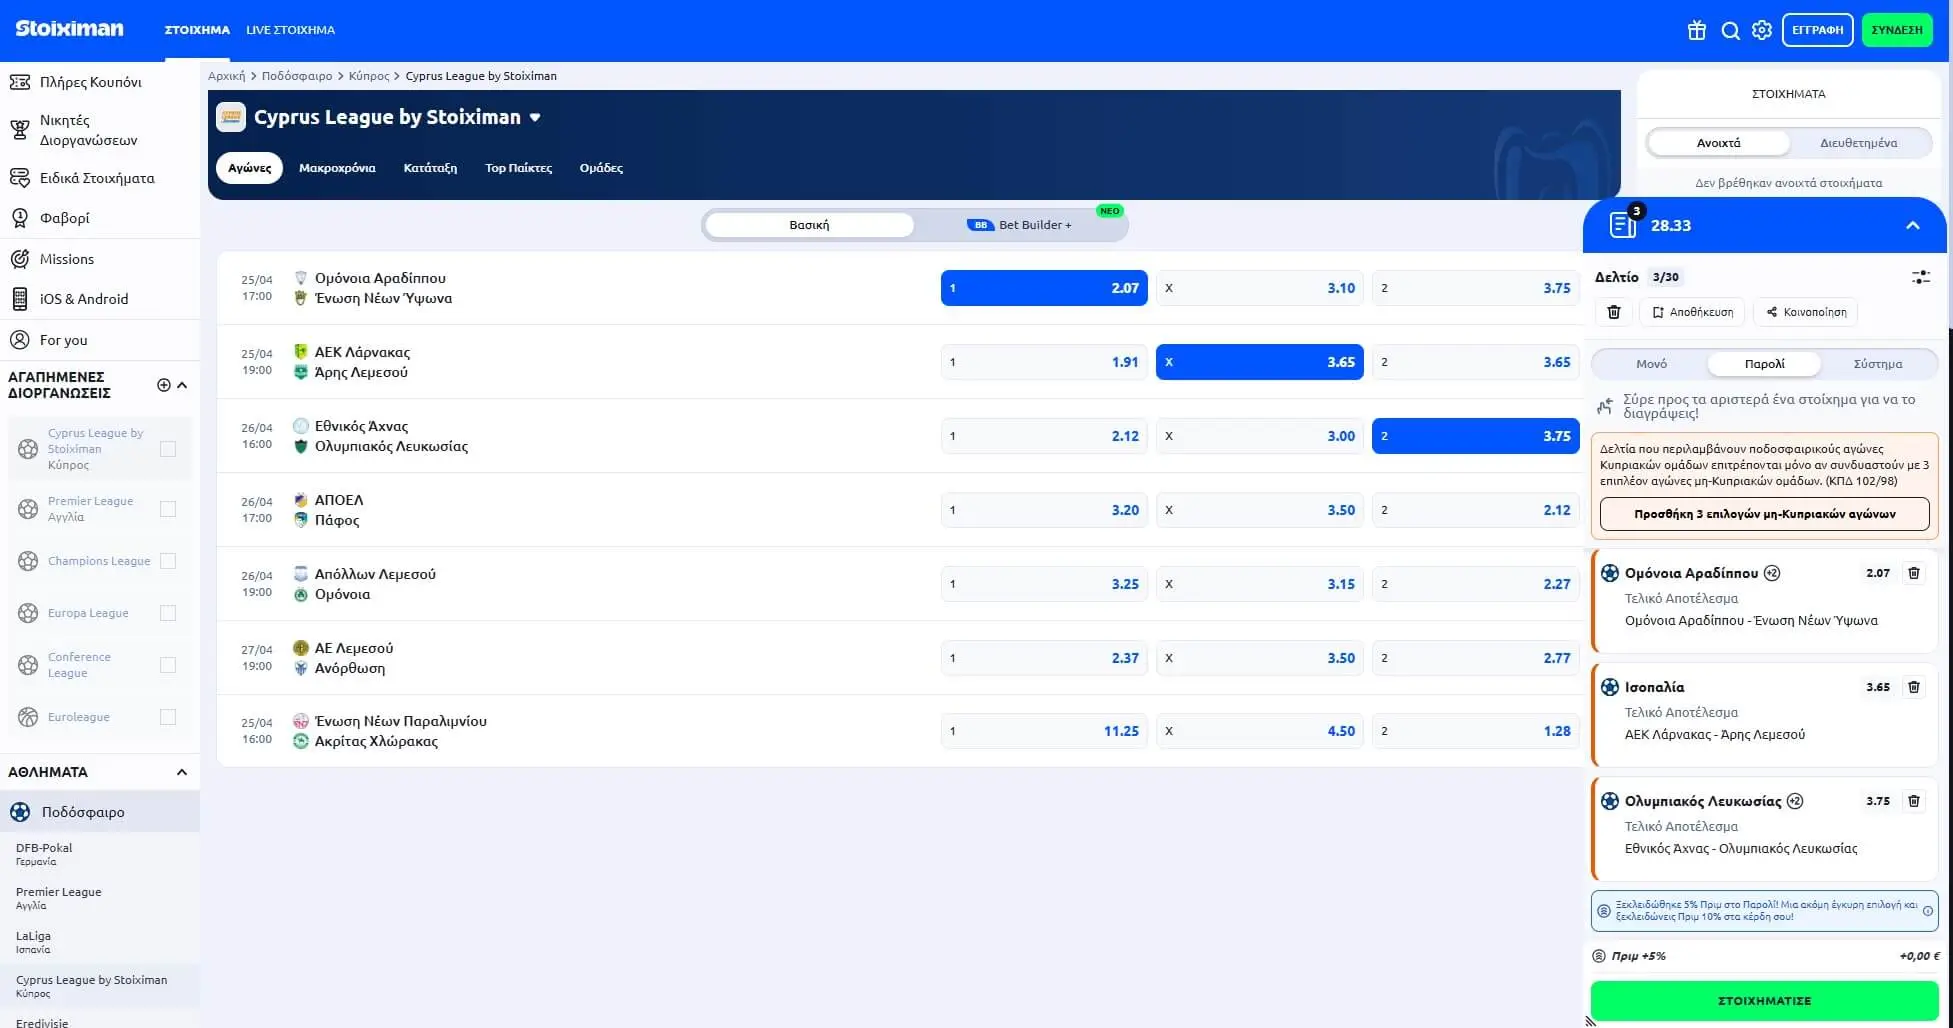
Task: Remove Ολυμπιακός Λευκωσίας selection from betslip
Action: point(1914,801)
